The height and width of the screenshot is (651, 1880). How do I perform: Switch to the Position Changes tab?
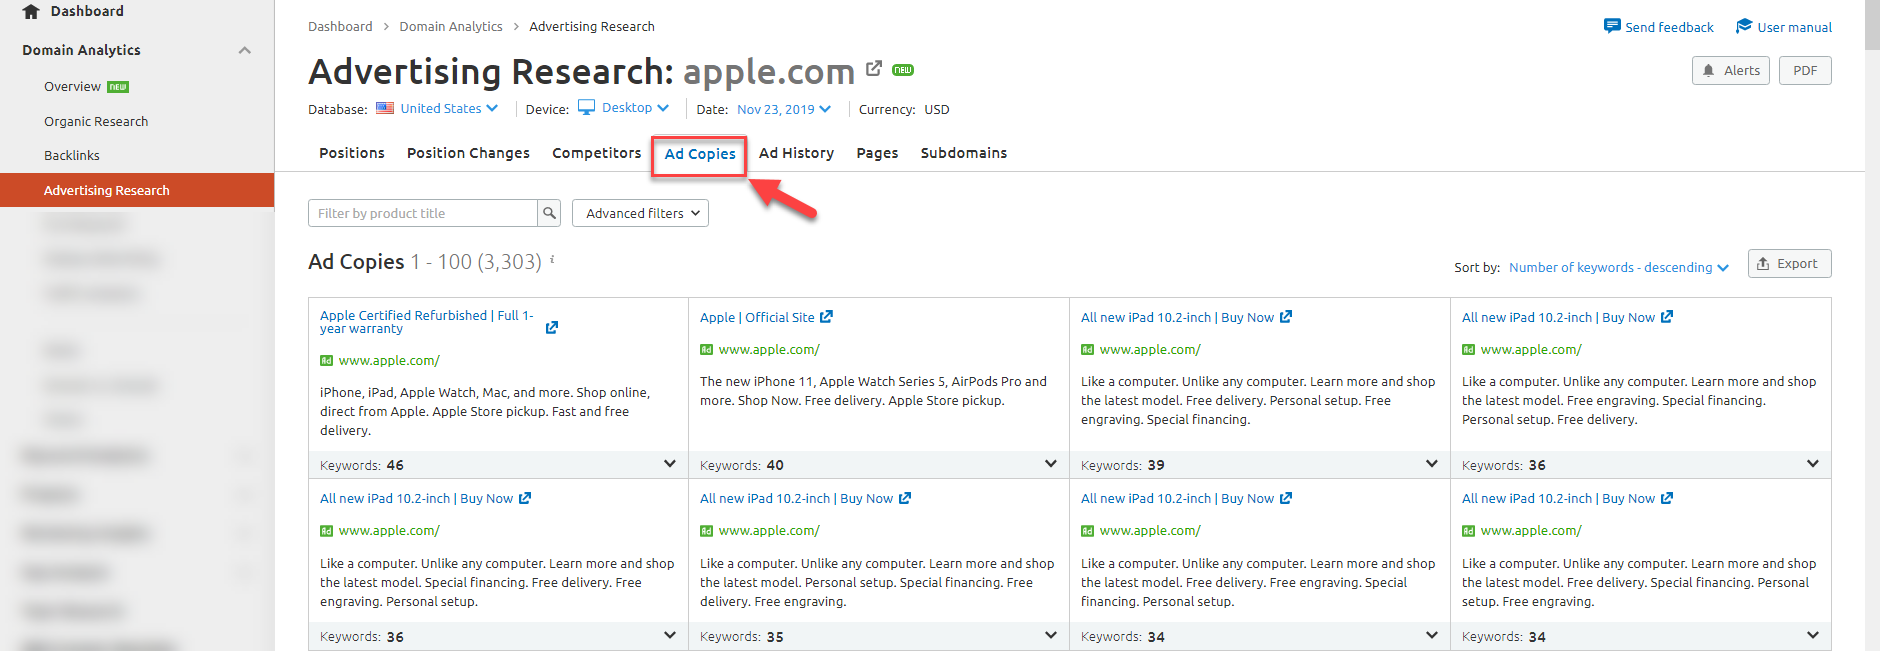[x=468, y=153]
